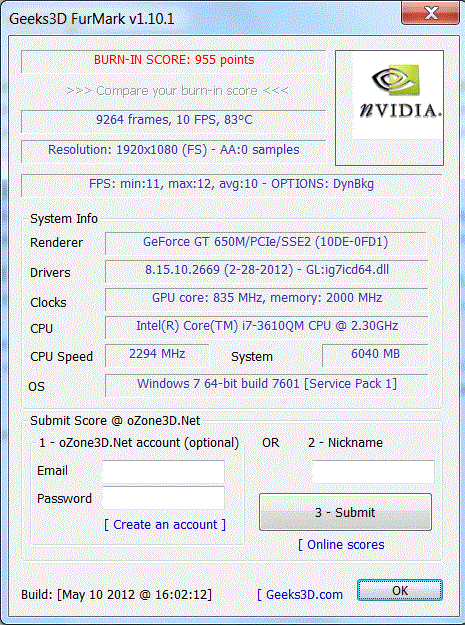Viewport: 465px width, 626px height.
Task: Click the Resolution: 1920x1080 (FS) field
Action: 174,151
